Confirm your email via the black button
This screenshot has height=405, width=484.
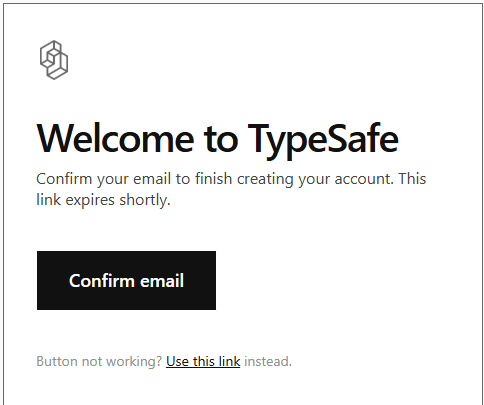coord(126,280)
